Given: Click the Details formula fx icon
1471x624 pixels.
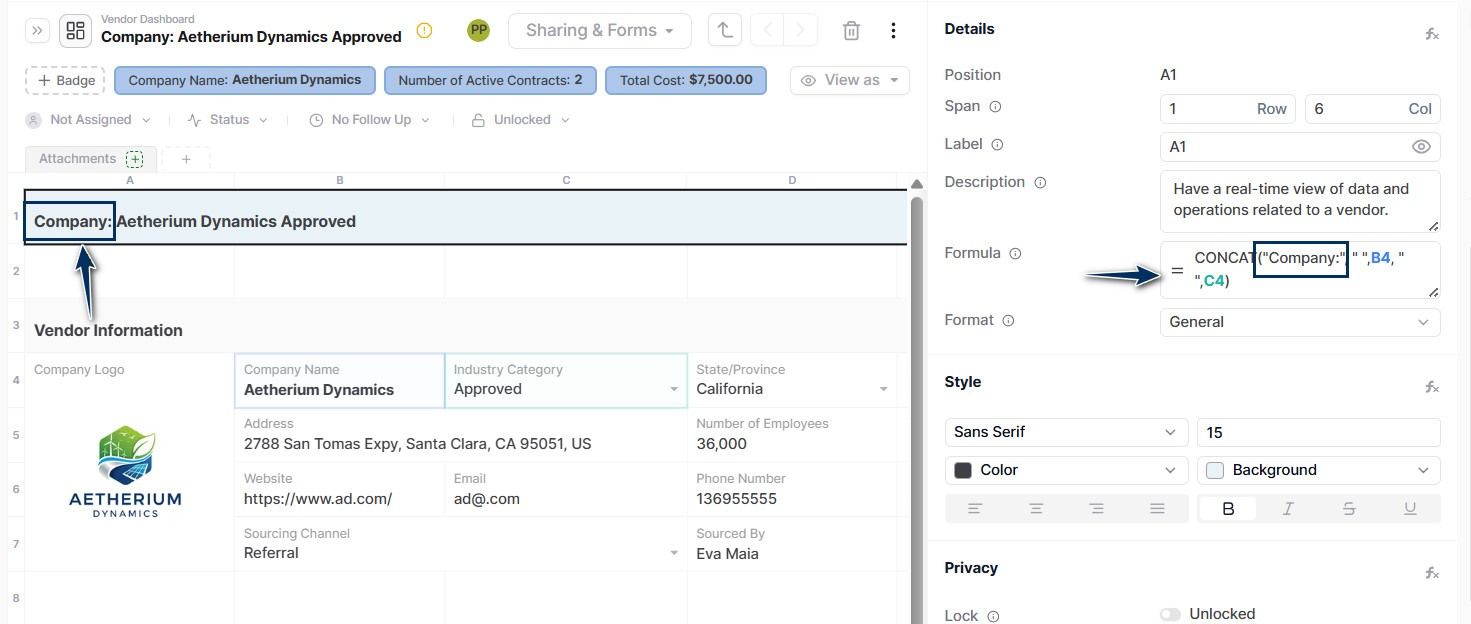Looking at the screenshot, I should click(1431, 34).
